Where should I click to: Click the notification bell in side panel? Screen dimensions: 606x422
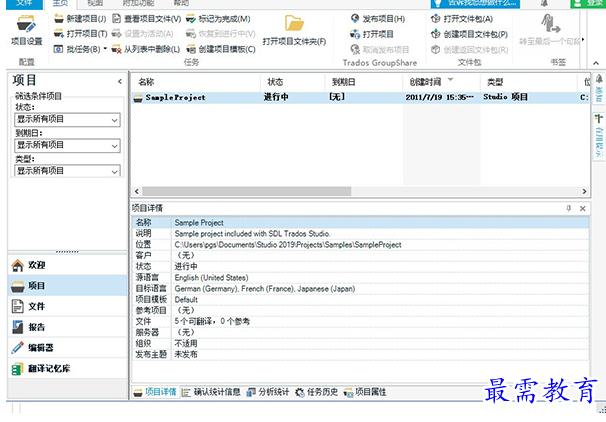point(599,79)
